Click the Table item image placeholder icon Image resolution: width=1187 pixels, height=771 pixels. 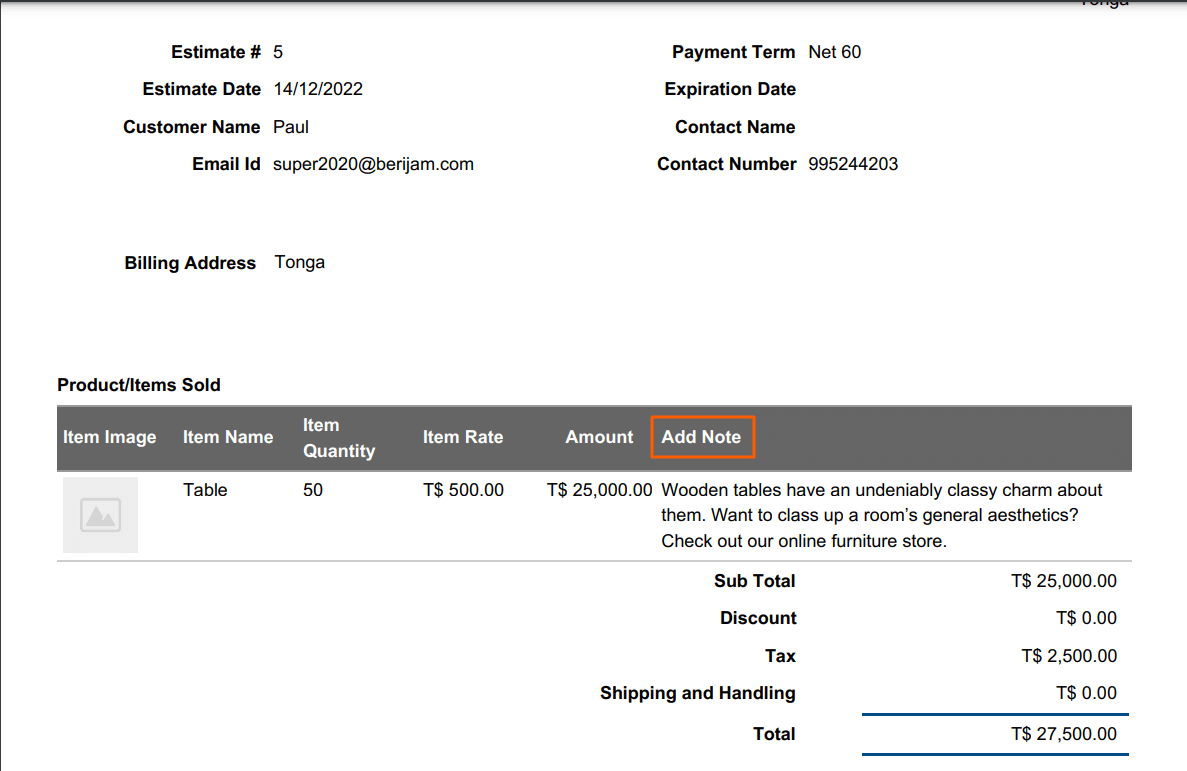coord(99,514)
